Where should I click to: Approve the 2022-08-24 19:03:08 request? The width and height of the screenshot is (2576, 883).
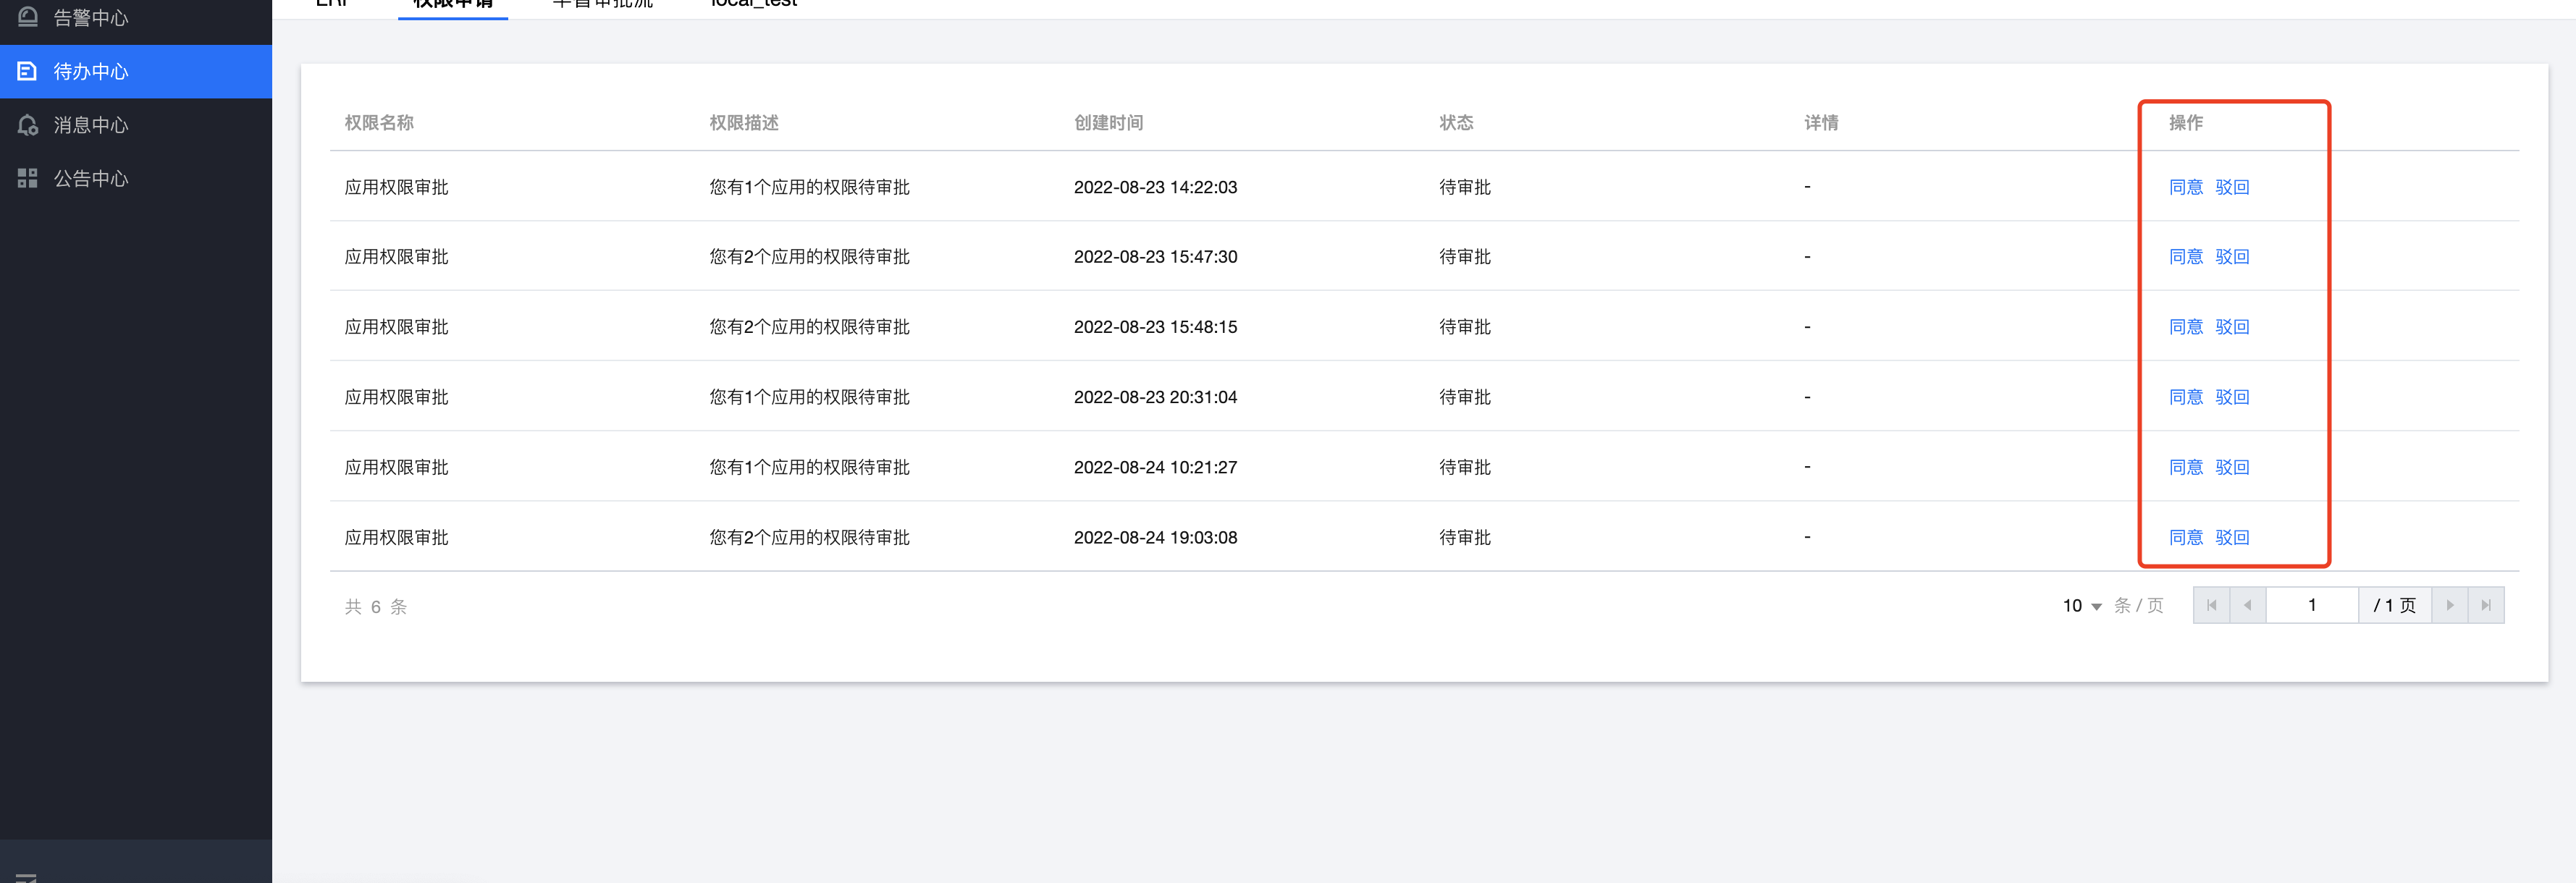click(2185, 537)
